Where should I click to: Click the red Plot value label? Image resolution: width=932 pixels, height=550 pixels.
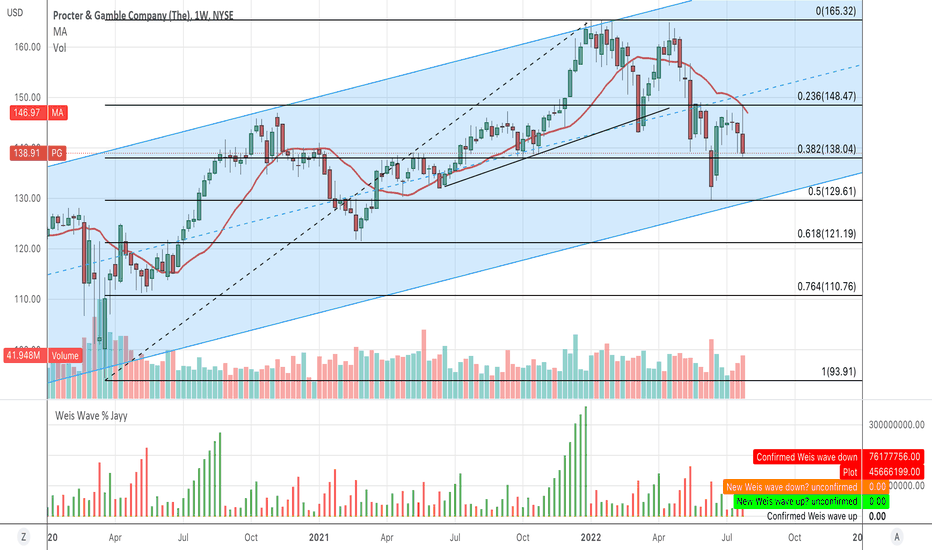tap(850, 472)
